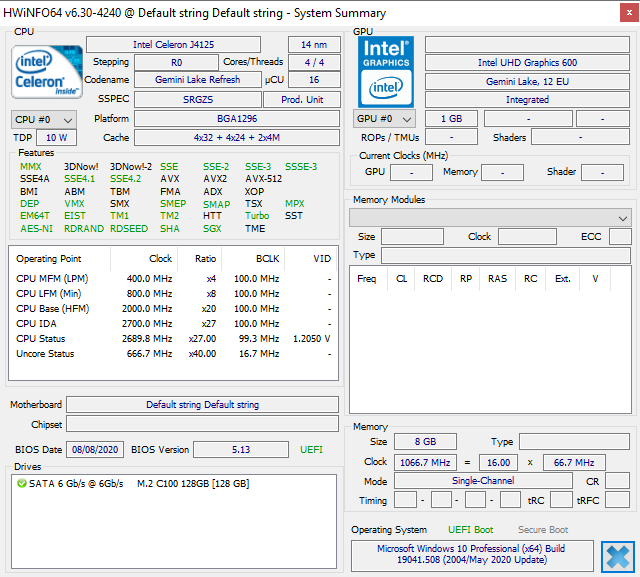Click the VID column header

311,259
